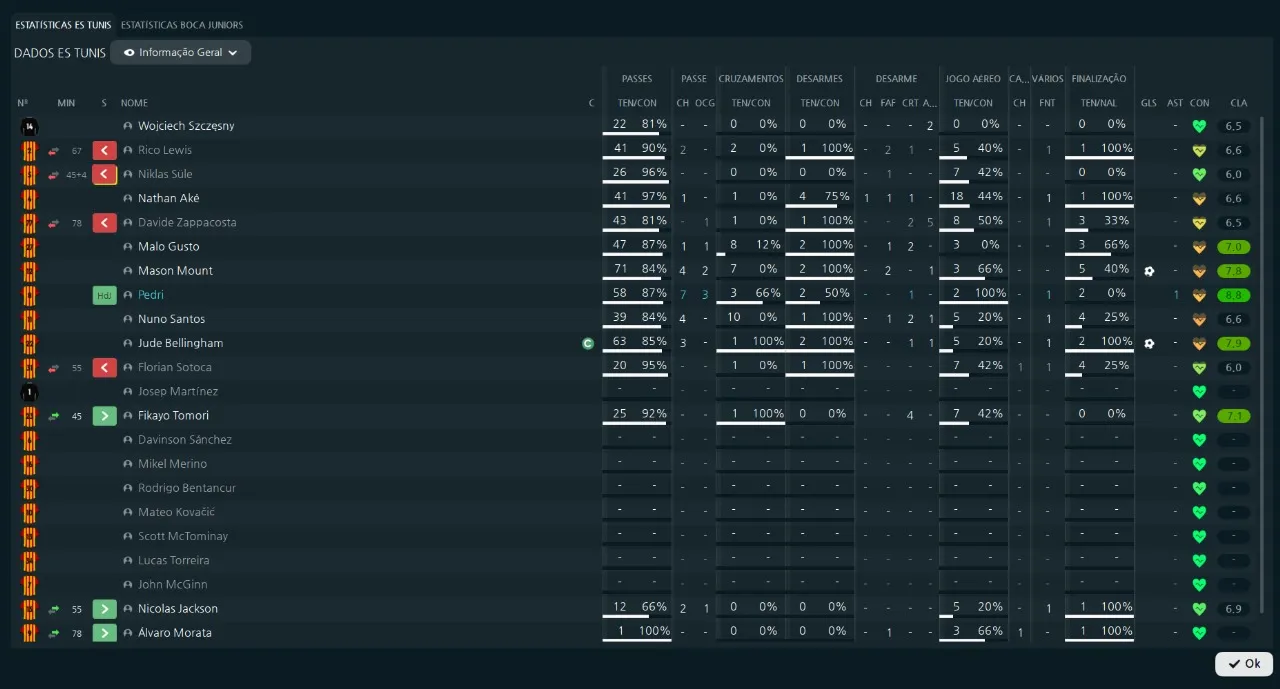Image resolution: width=1280 pixels, height=689 pixels.
Task: Open Nathan Aké's profile
Action: (168, 198)
